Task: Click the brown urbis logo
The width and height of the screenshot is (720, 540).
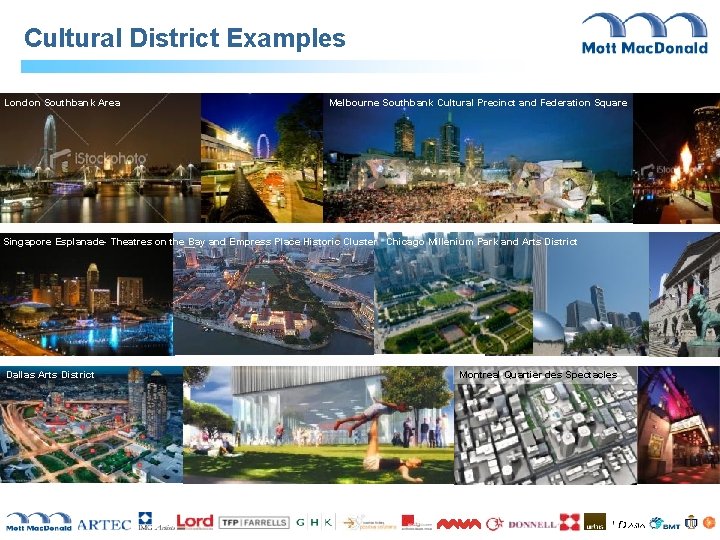Action: [x=595, y=522]
